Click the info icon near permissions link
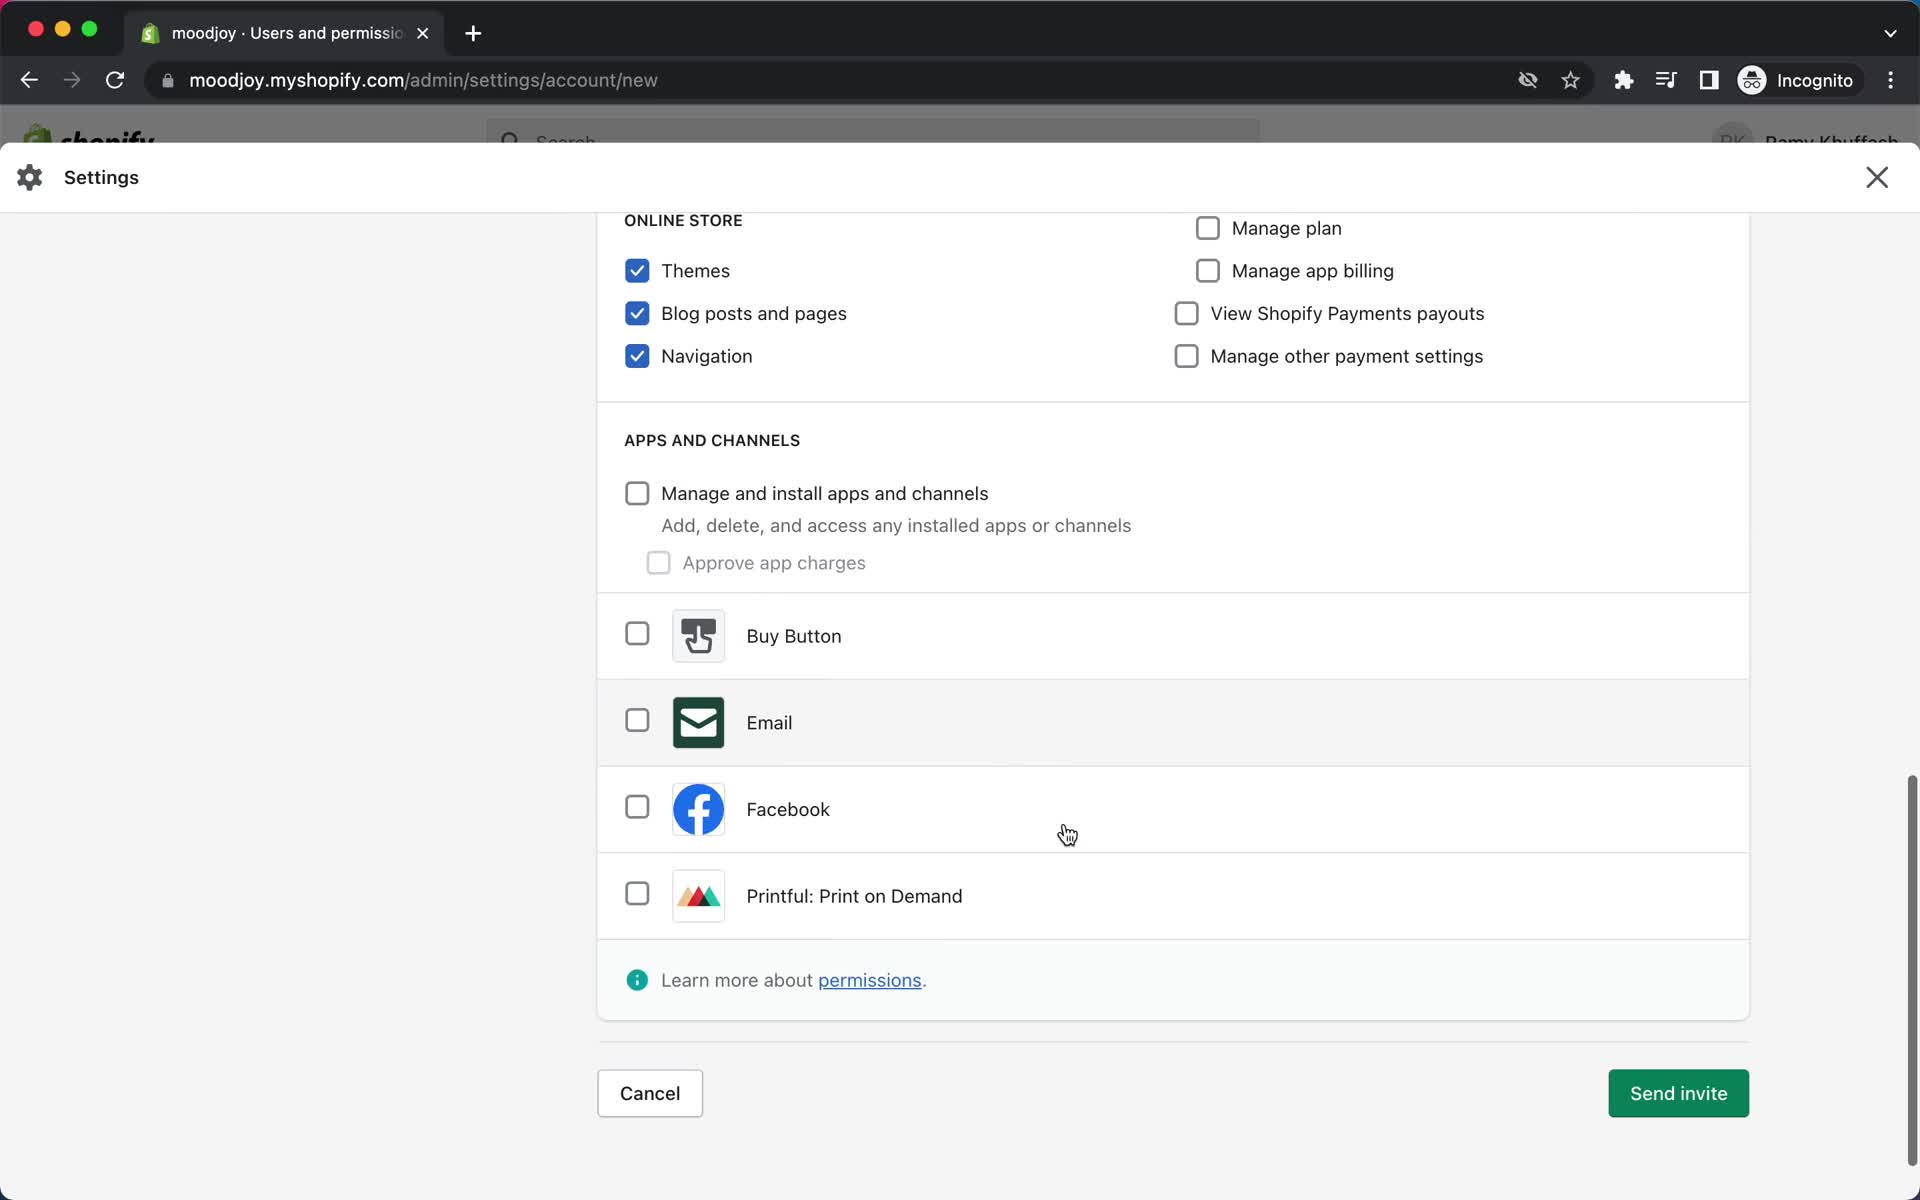 pyautogui.click(x=637, y=980)
